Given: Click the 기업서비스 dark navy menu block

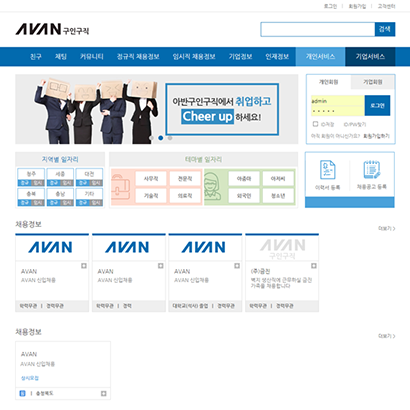Looking at the screenshot, I should click(x=370, y=57).
